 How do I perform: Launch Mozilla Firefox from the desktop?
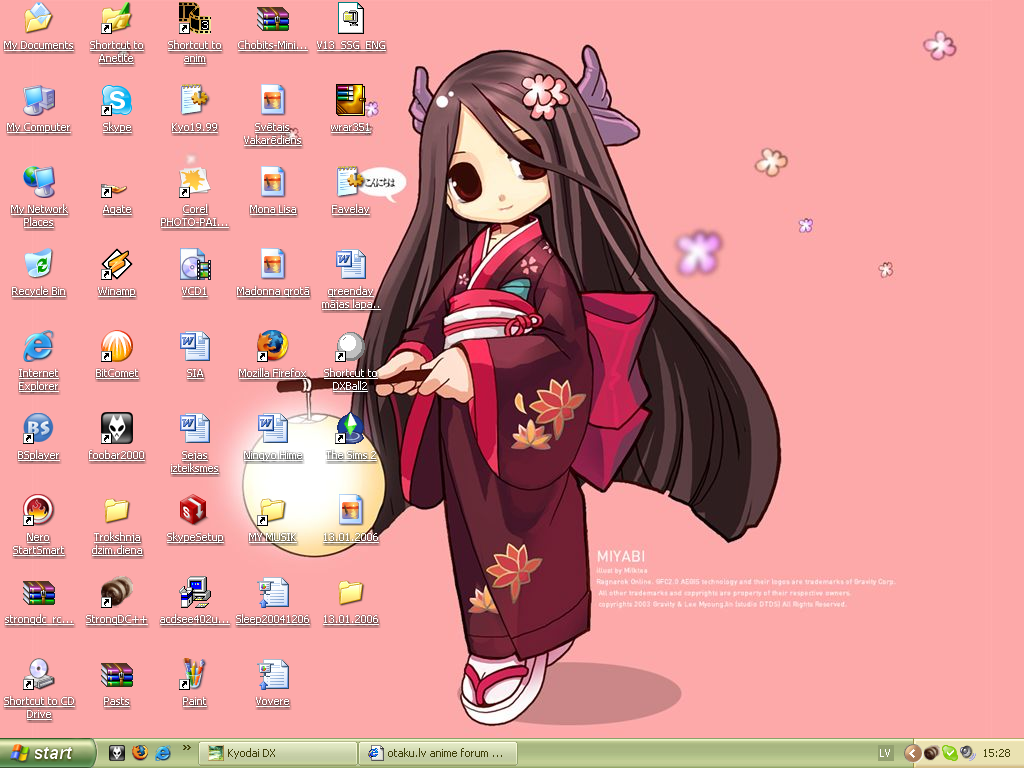[273, 346]
